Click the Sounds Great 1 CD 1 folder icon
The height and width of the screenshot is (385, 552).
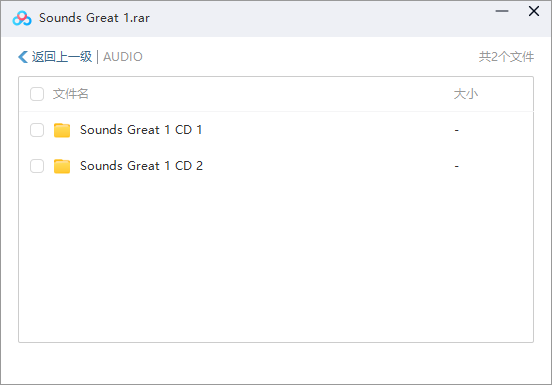click(x=62, y=130)
